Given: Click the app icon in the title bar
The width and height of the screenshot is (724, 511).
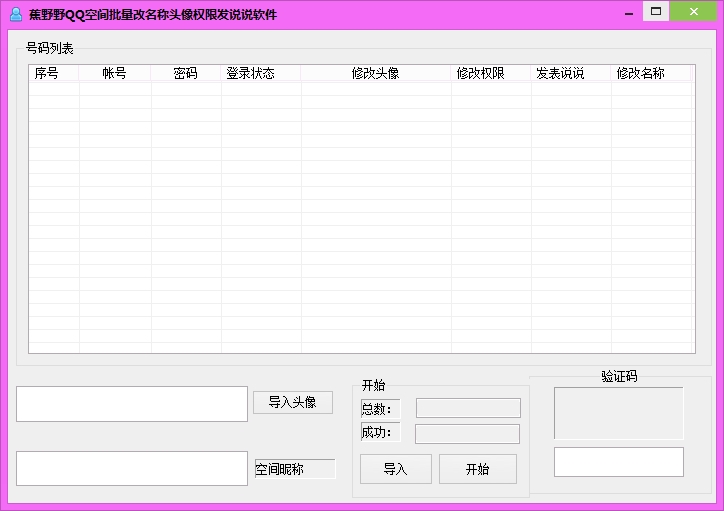Looking at the screenshot, I should (x=15, y=14).
